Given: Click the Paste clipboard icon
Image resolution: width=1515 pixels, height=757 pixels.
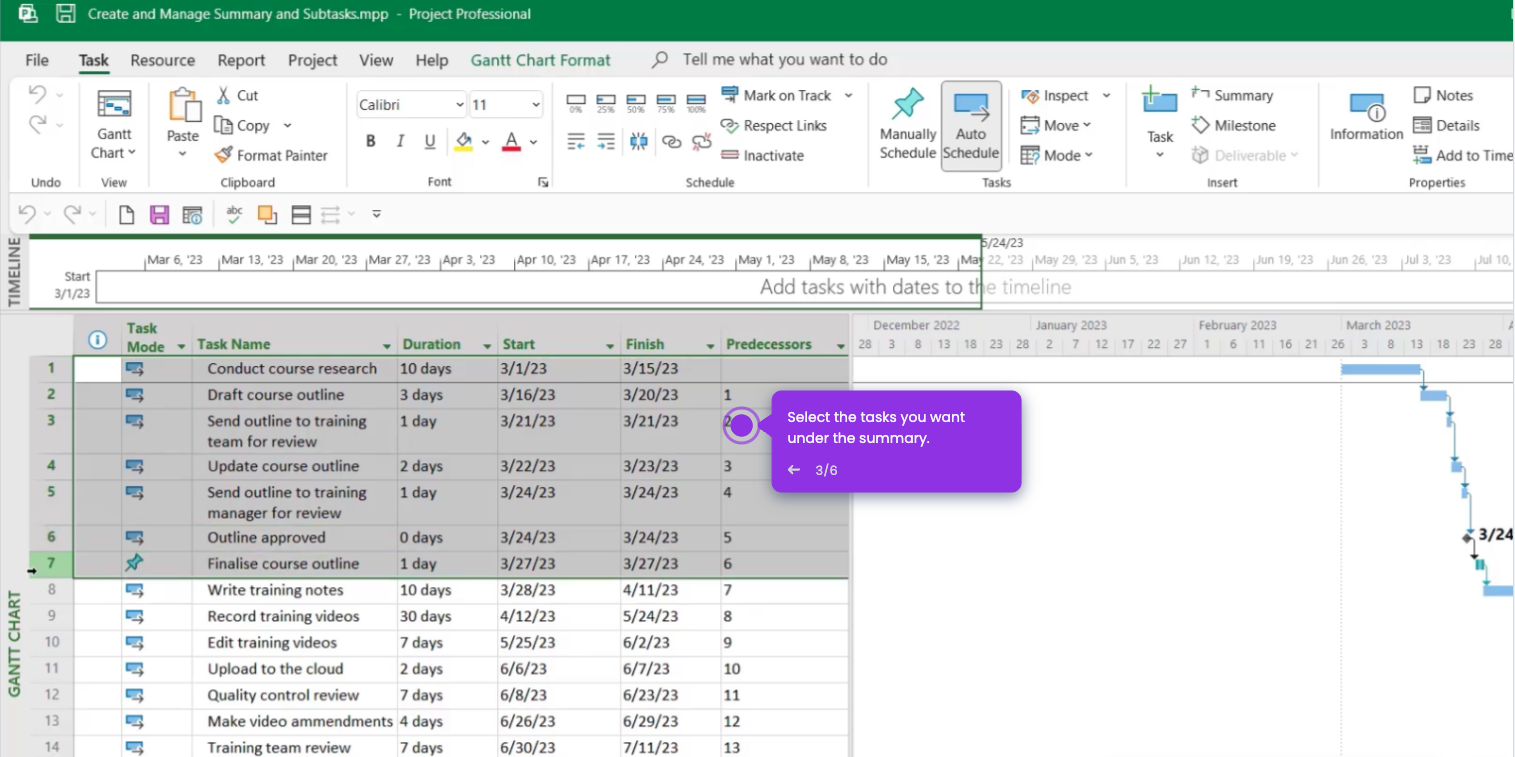Looking at the screenshot, I should (x=183, y=106).
